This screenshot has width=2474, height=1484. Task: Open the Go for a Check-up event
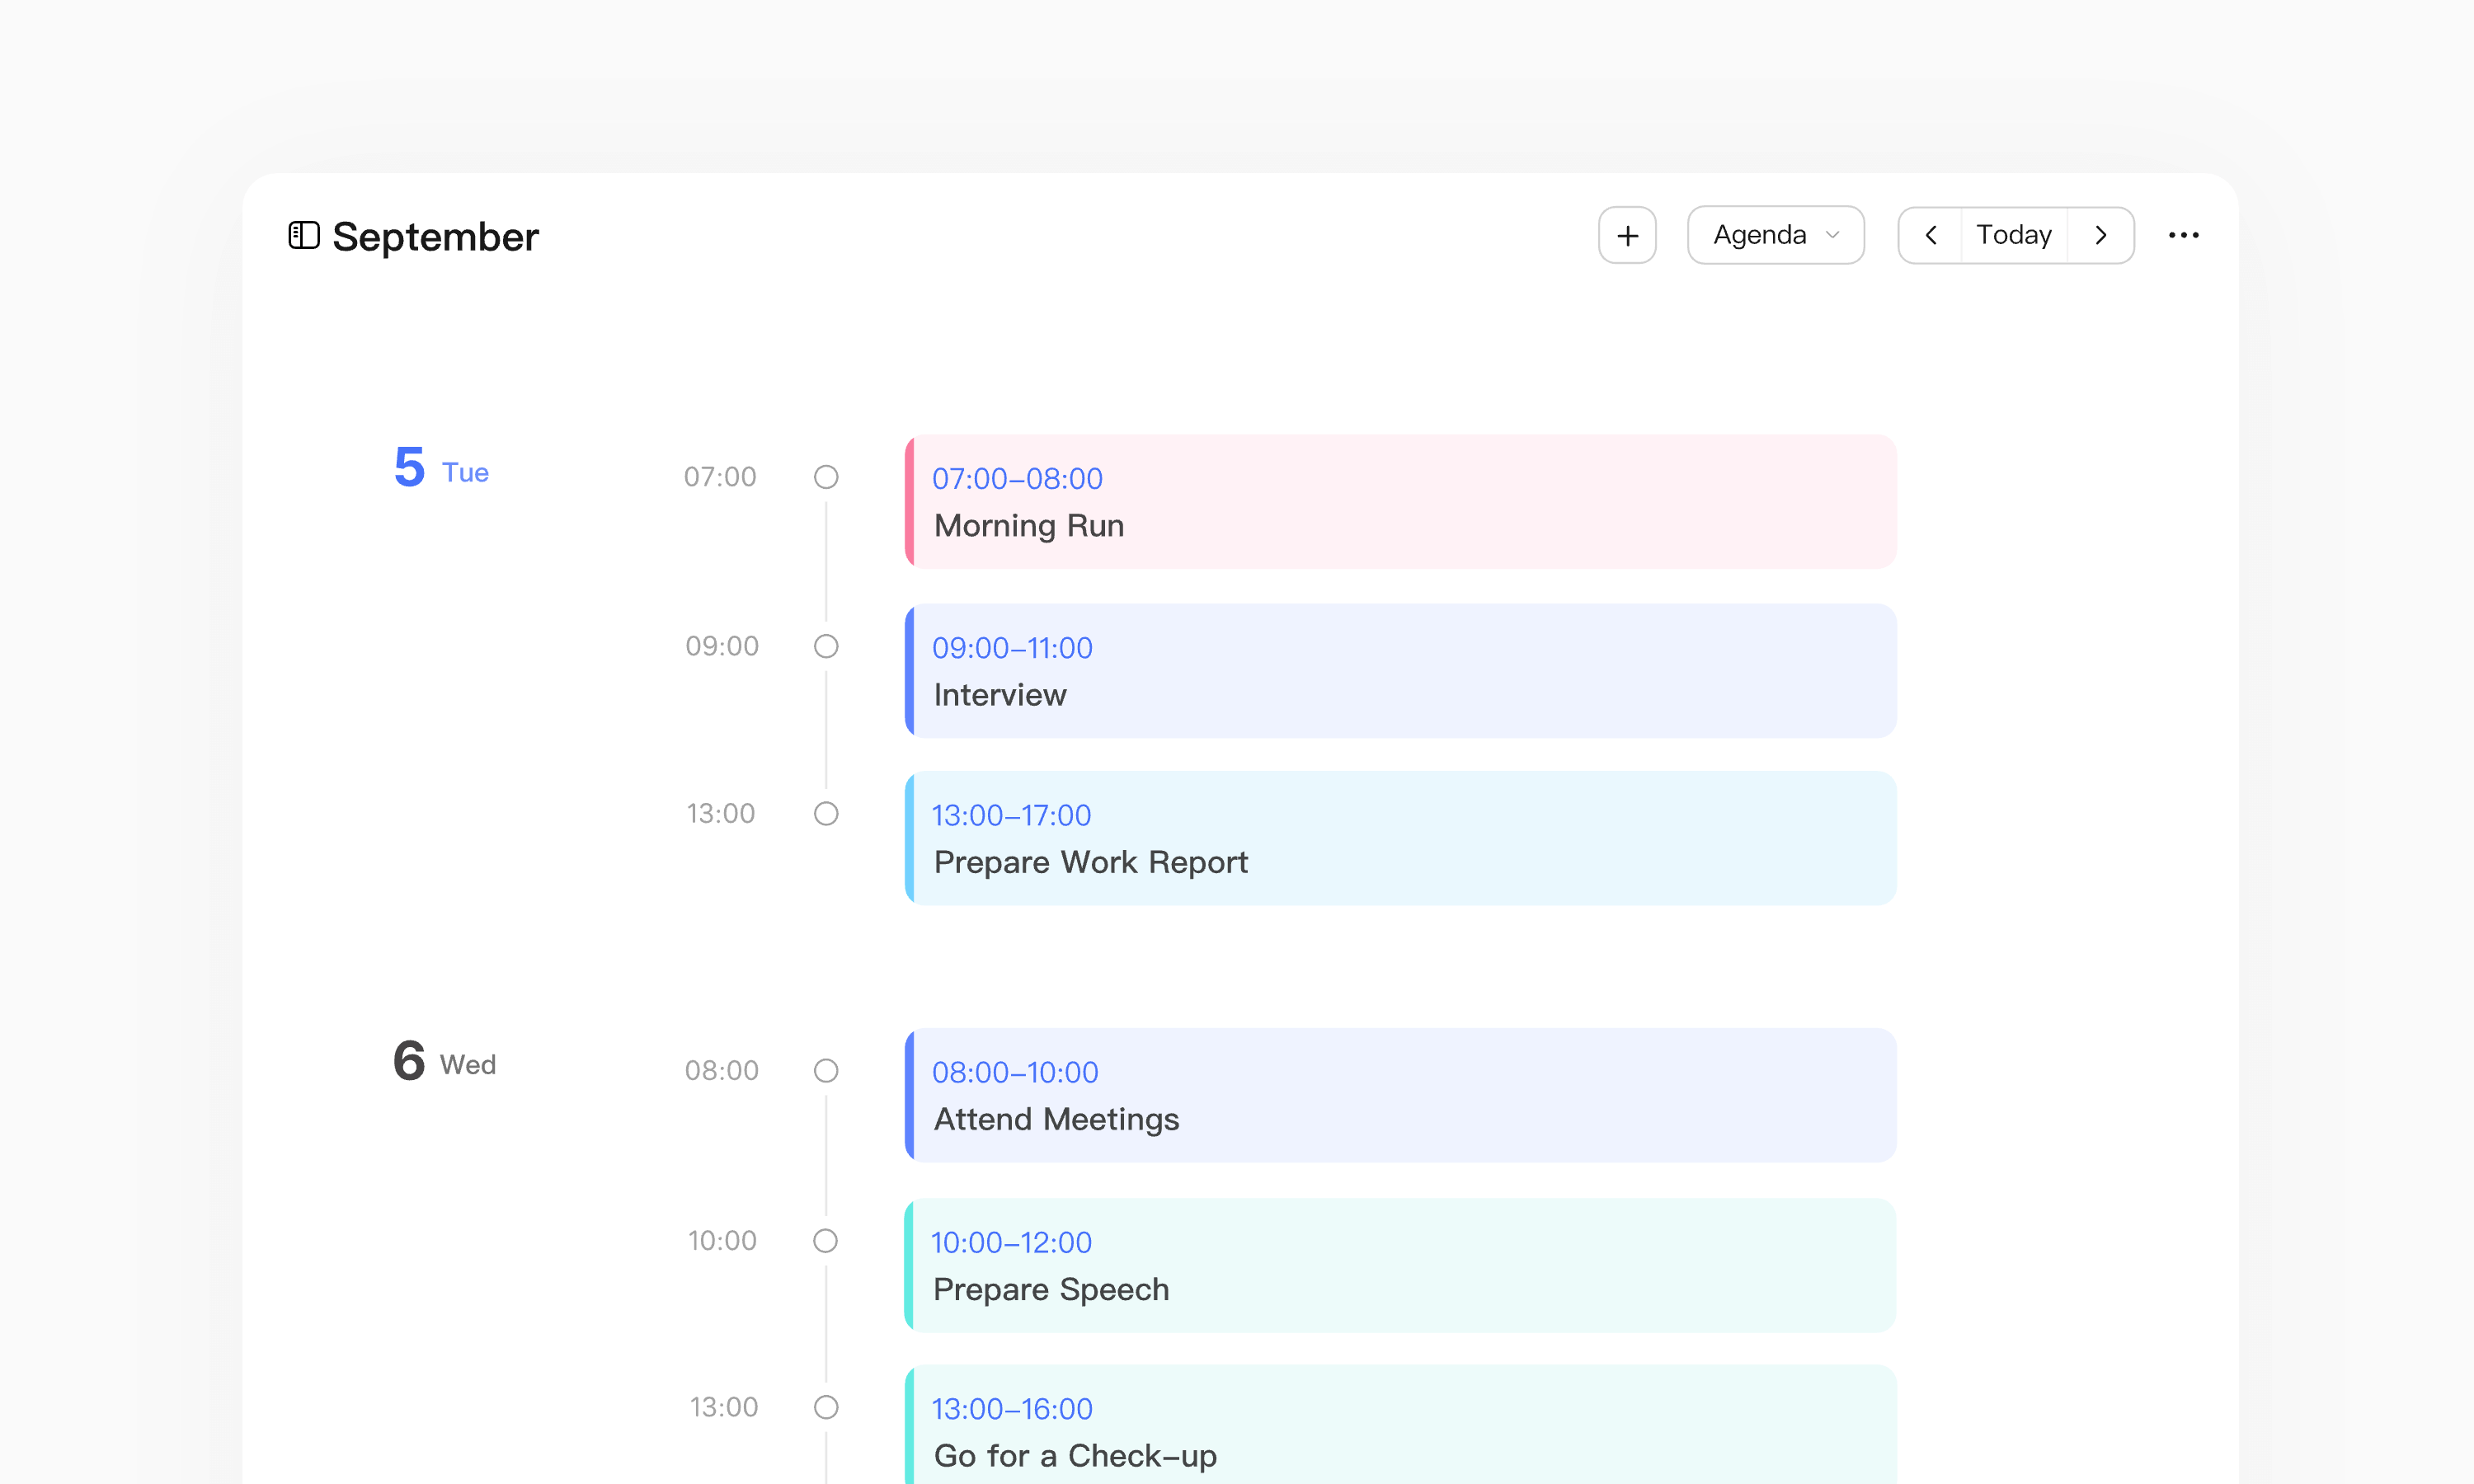coord(1400,1425)
